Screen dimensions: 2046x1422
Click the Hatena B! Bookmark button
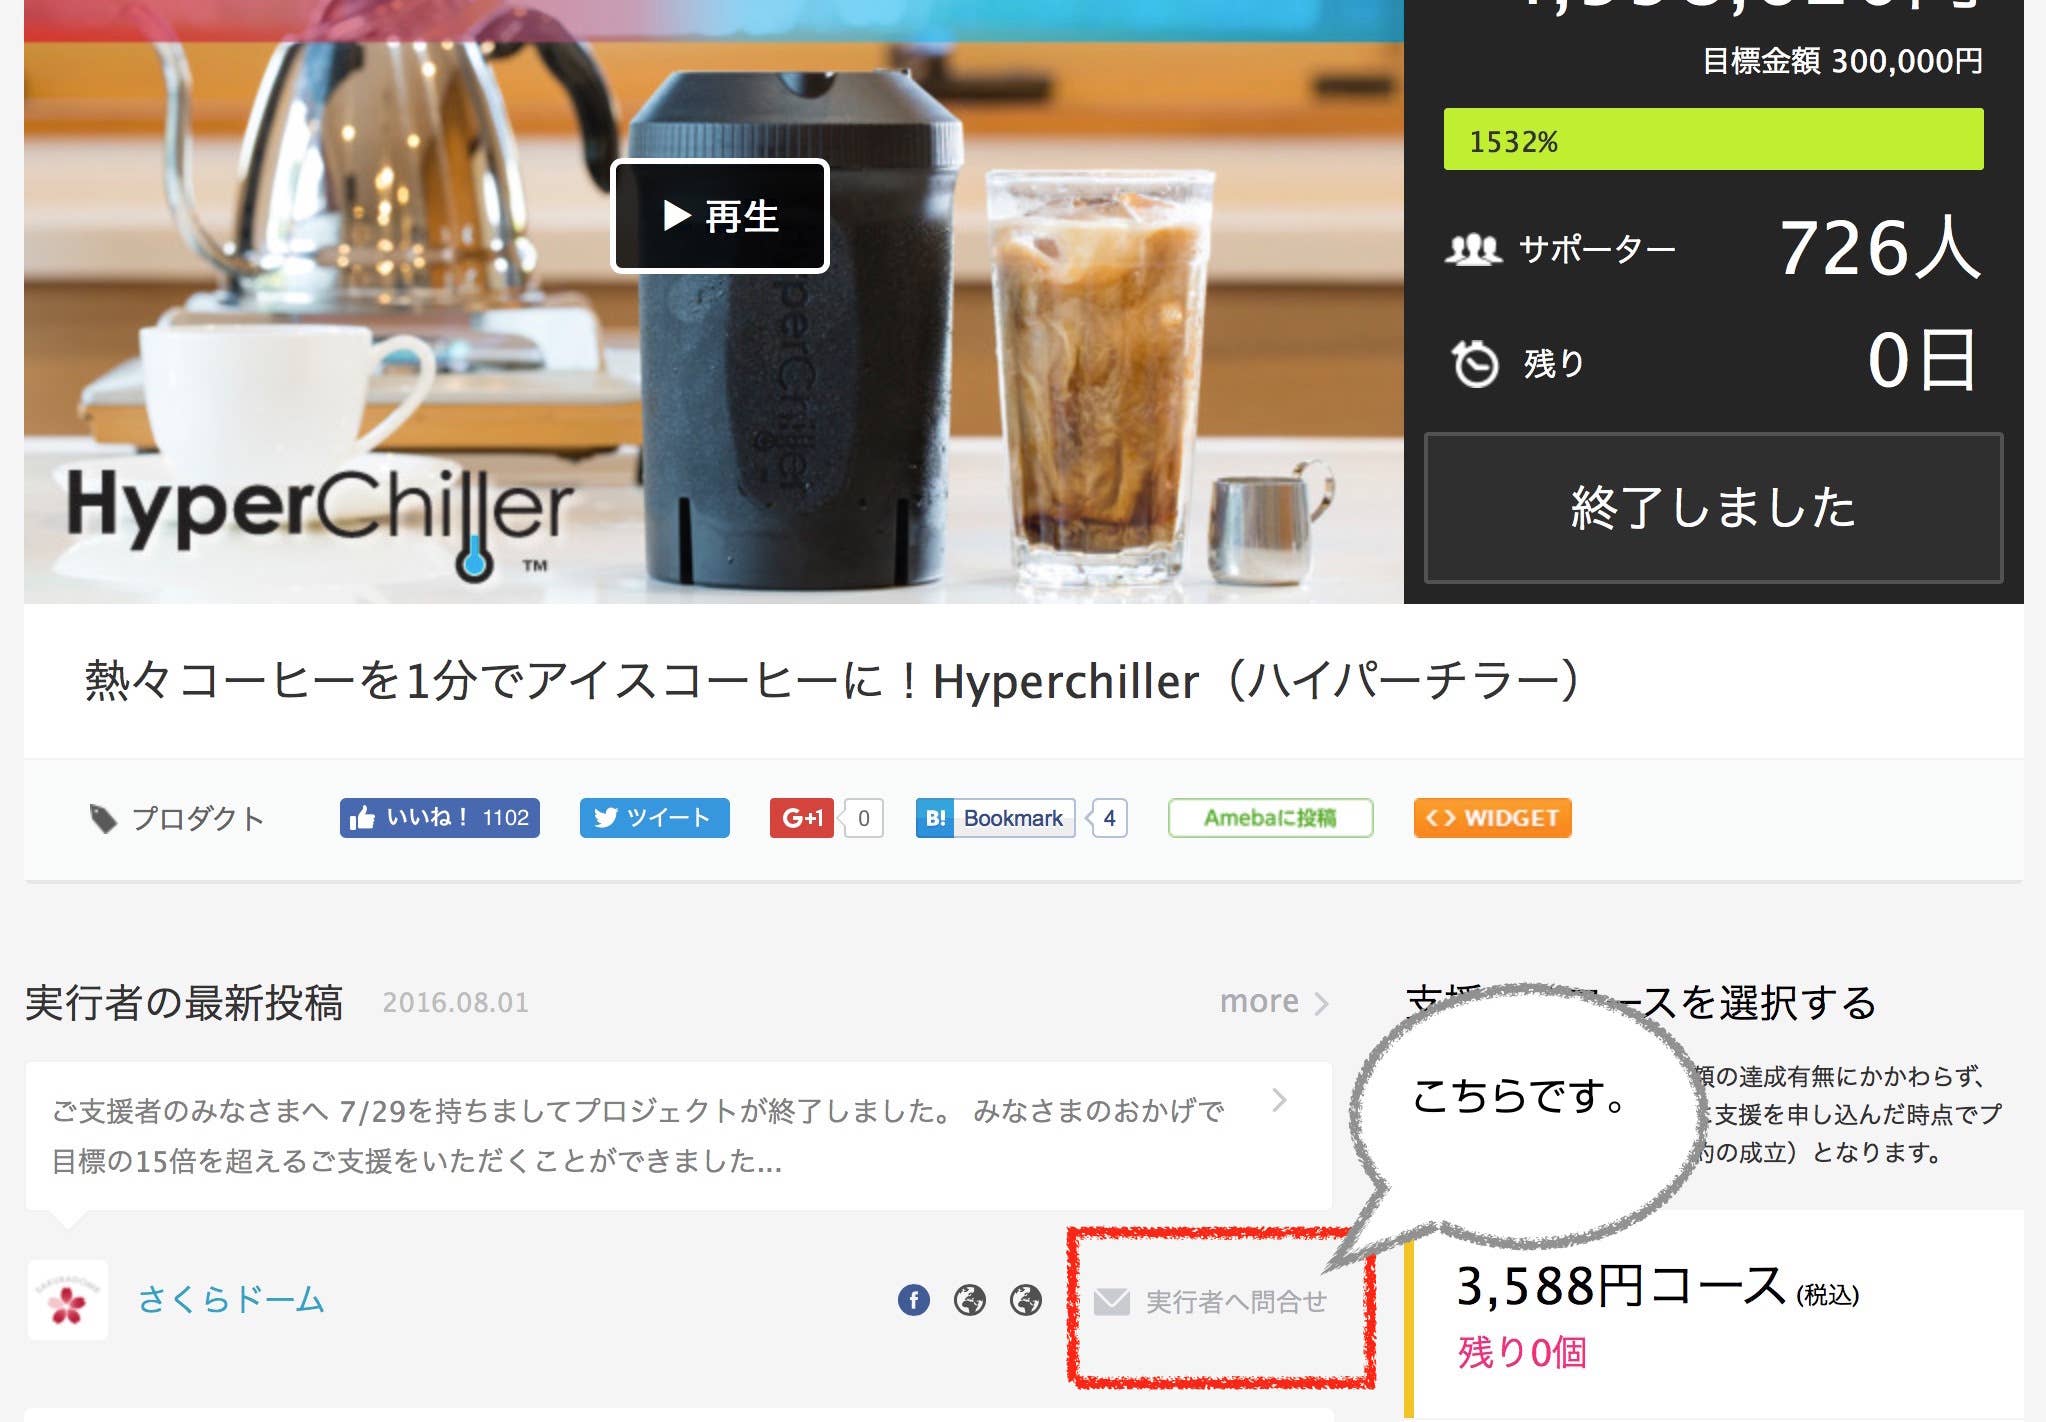[995, 818]
